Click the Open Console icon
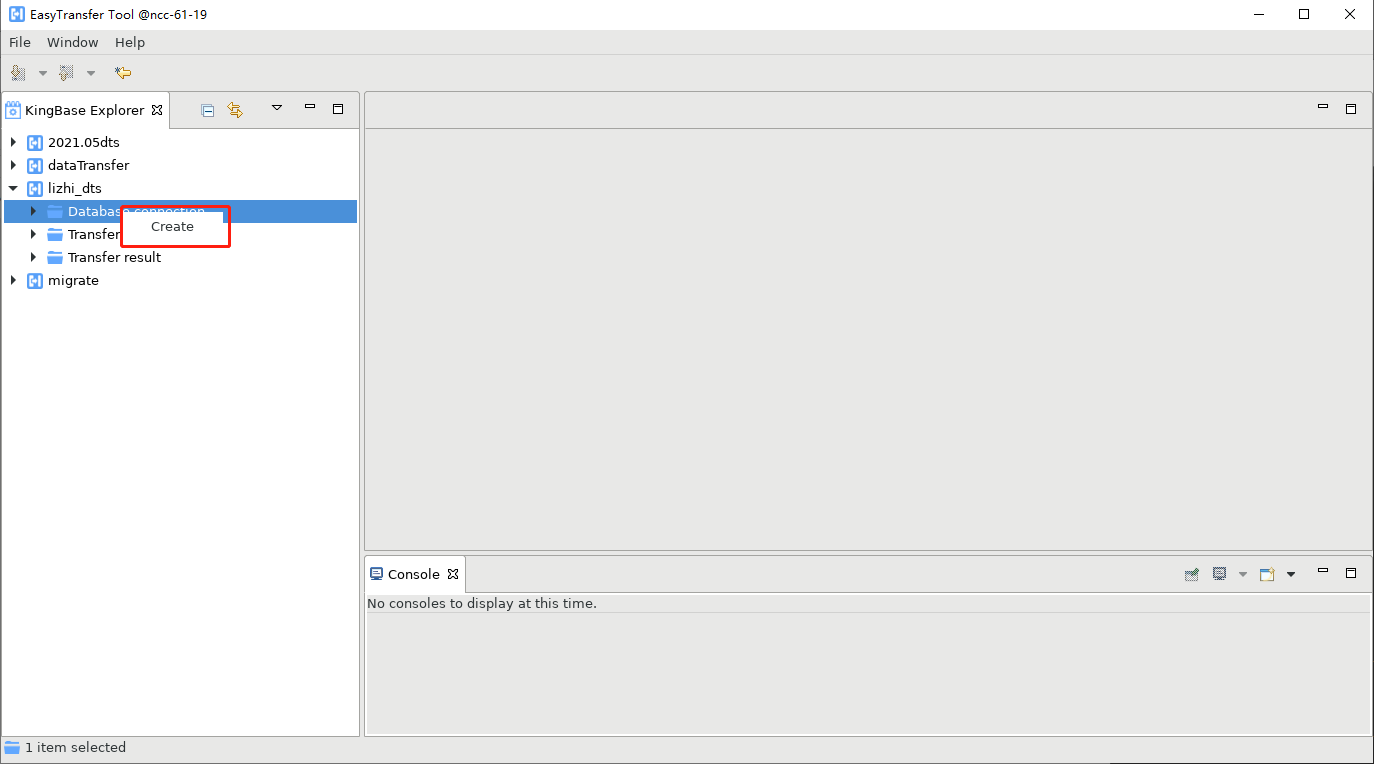 pyautogui.click(x=1268, y=574)
